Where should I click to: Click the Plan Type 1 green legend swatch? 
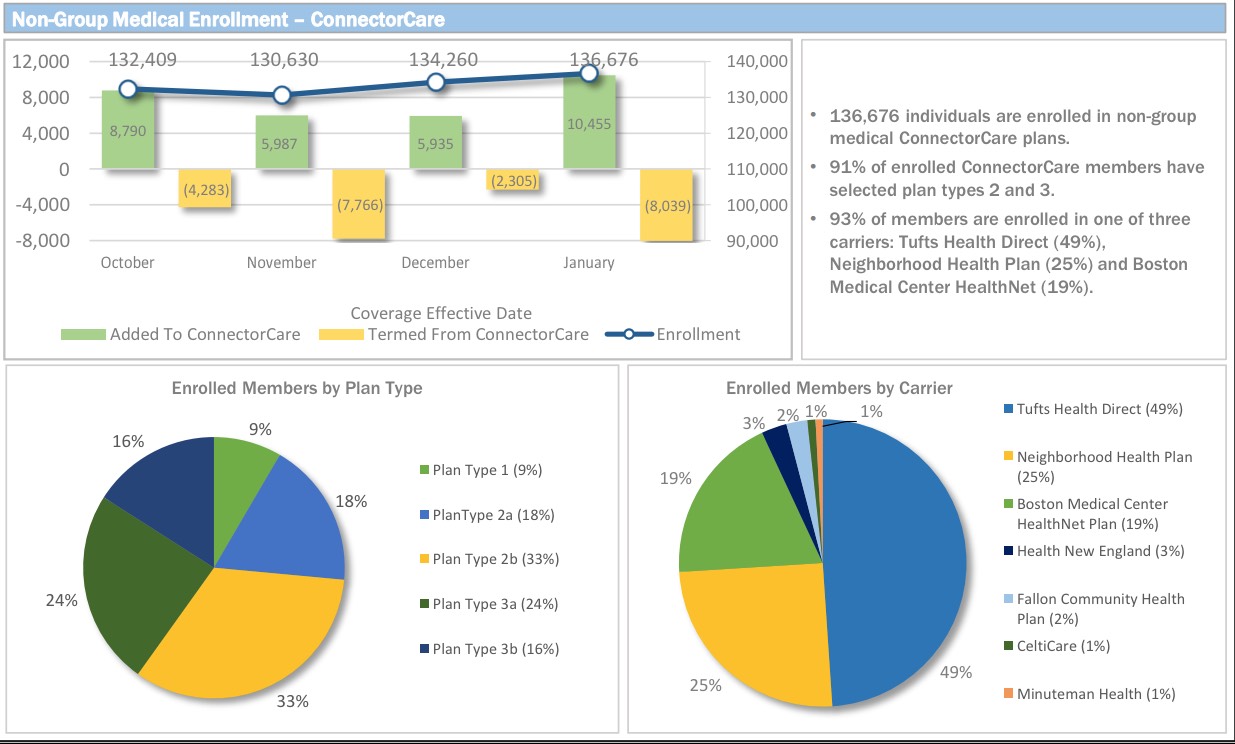click(x=424, y=470)
